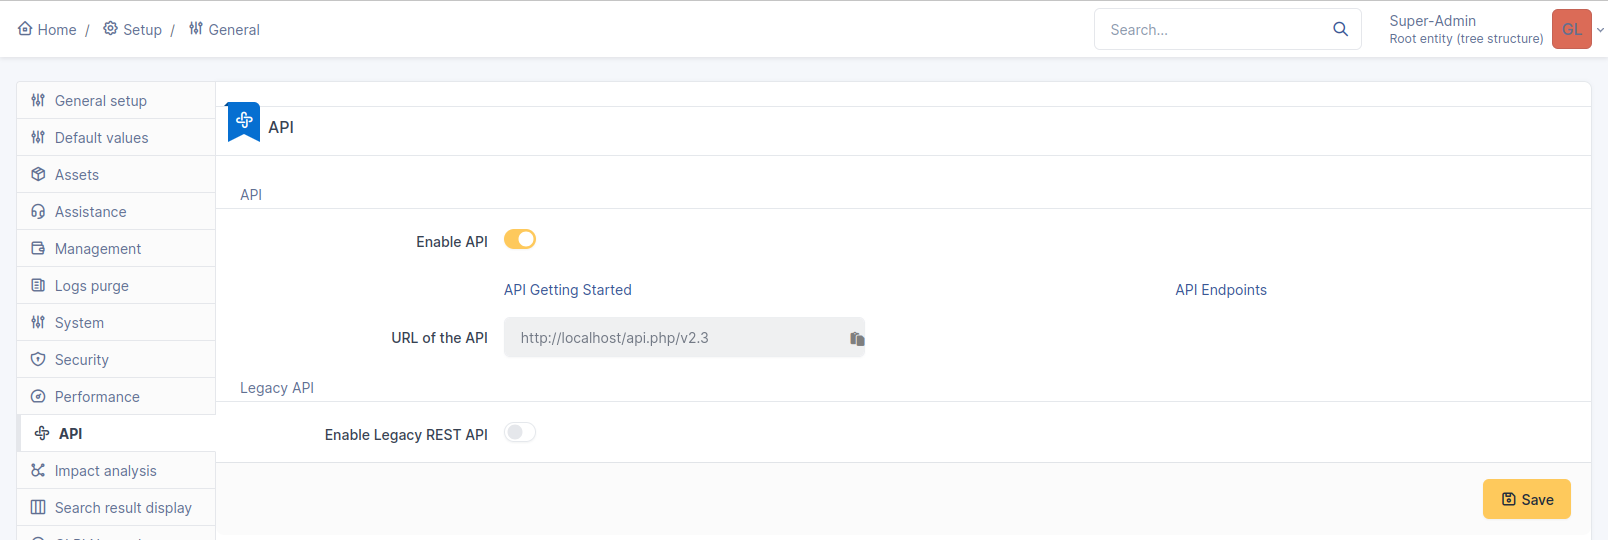This screenshot has height=540, width=1608.
Task: Click the search magnifier icon
Action: [1340, 29]
